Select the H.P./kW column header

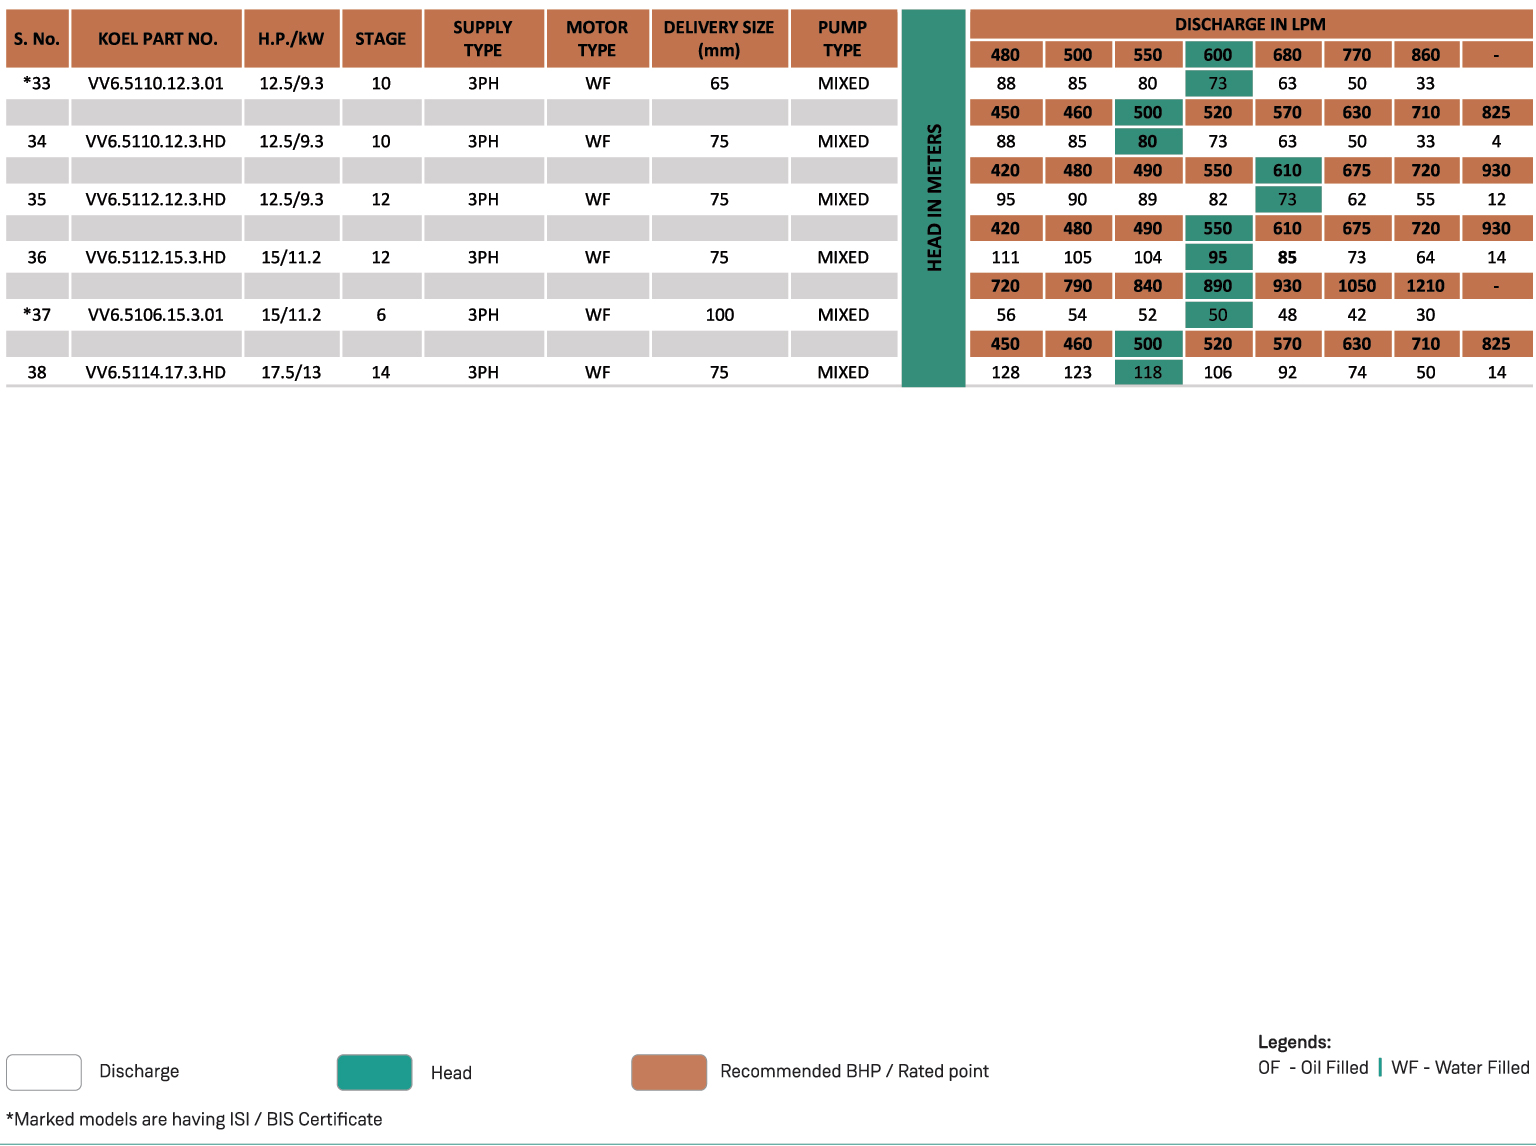291,39
